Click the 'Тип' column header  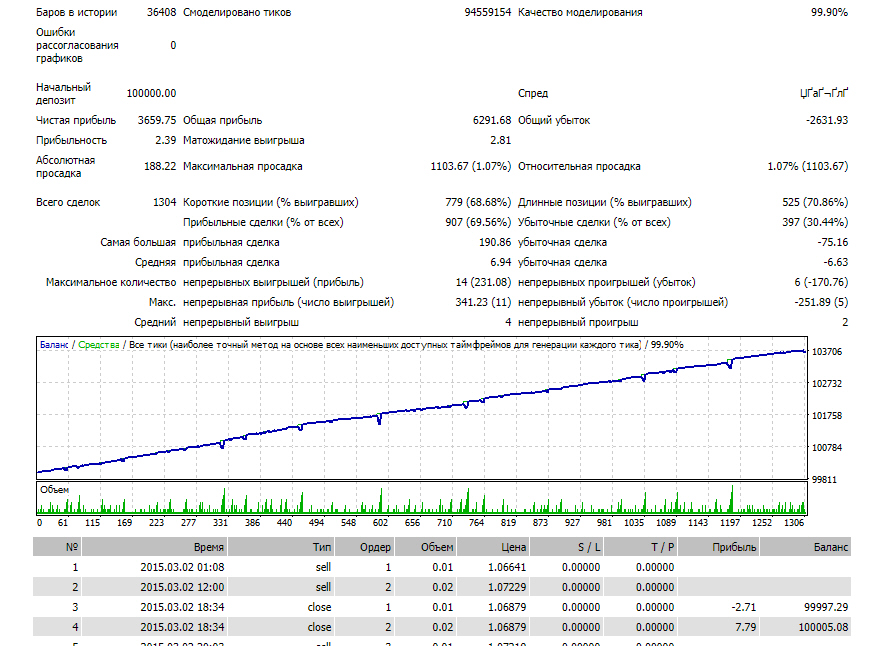point(281,547)
